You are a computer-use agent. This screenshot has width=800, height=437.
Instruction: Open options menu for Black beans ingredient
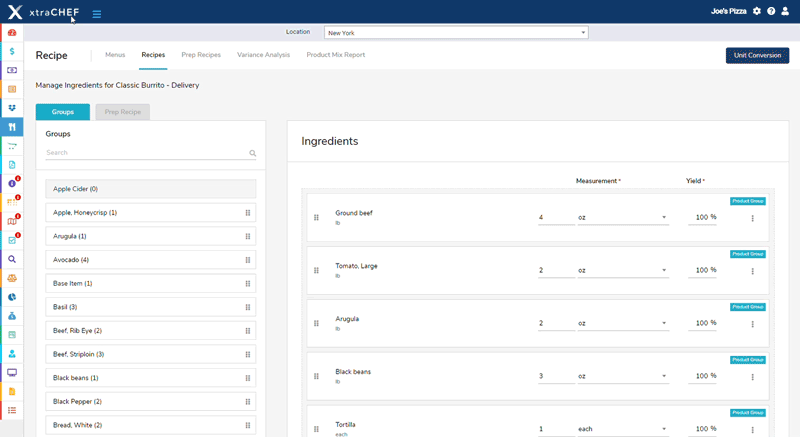click(752, 377)
